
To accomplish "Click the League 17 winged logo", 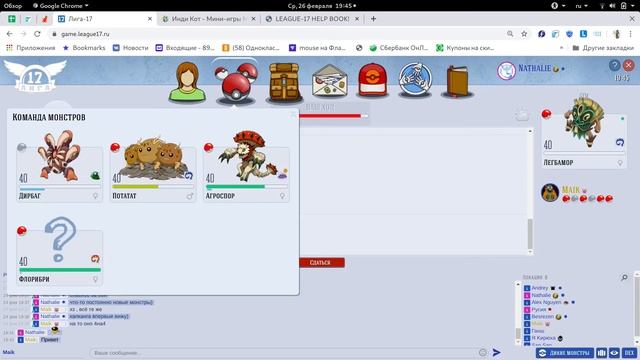I will pyautogui.click(x=35, y=76).
